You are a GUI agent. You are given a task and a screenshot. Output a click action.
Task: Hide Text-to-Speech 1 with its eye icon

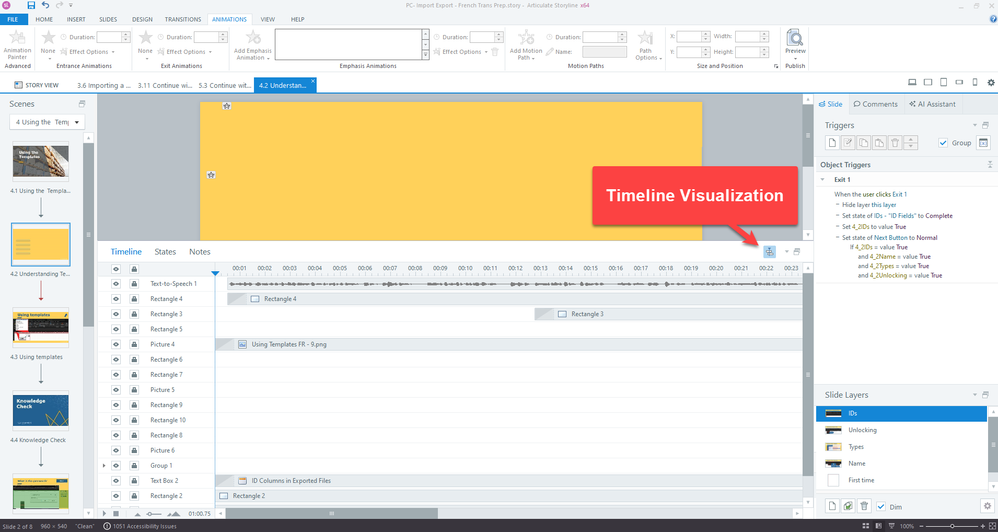coord(116,284)
